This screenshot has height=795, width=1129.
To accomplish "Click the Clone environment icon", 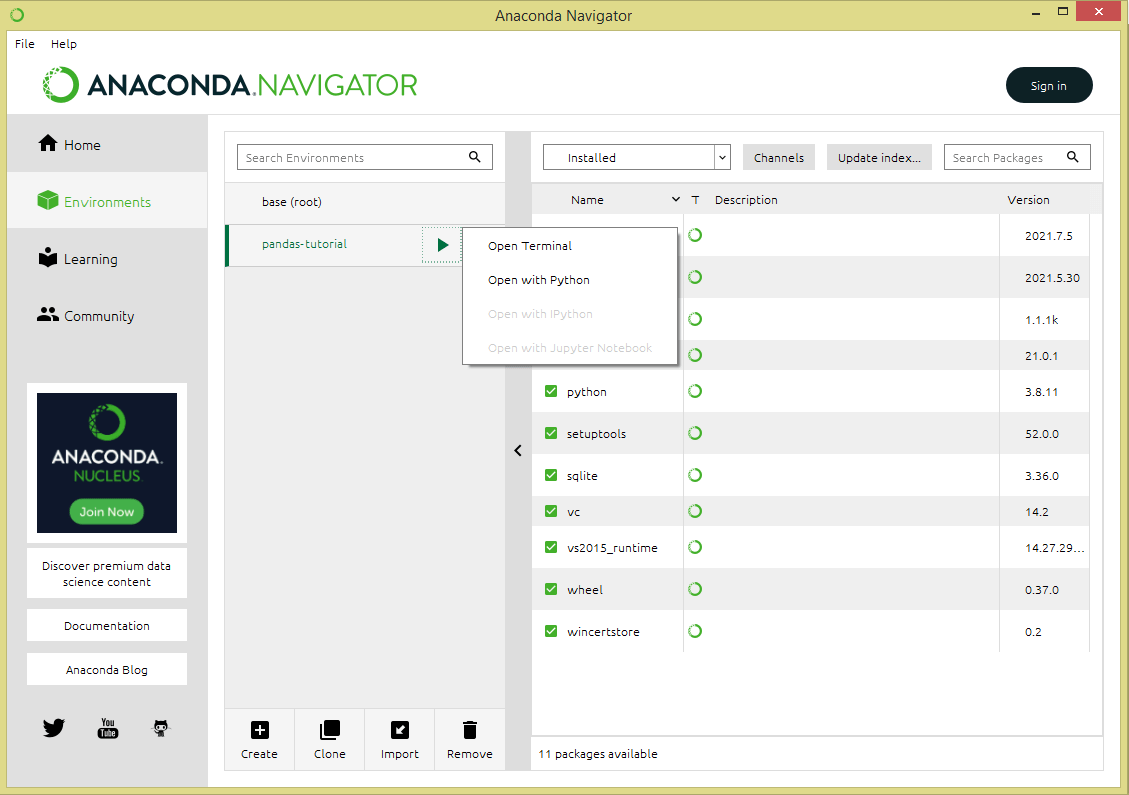I will tap(330, 730).
